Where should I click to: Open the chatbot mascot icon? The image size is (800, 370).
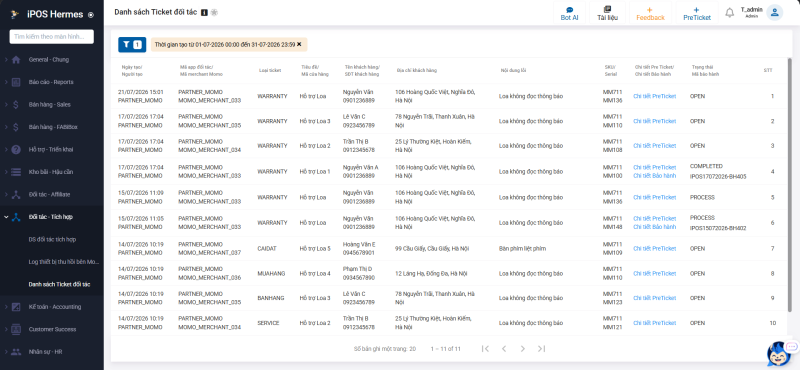[779, 353]
